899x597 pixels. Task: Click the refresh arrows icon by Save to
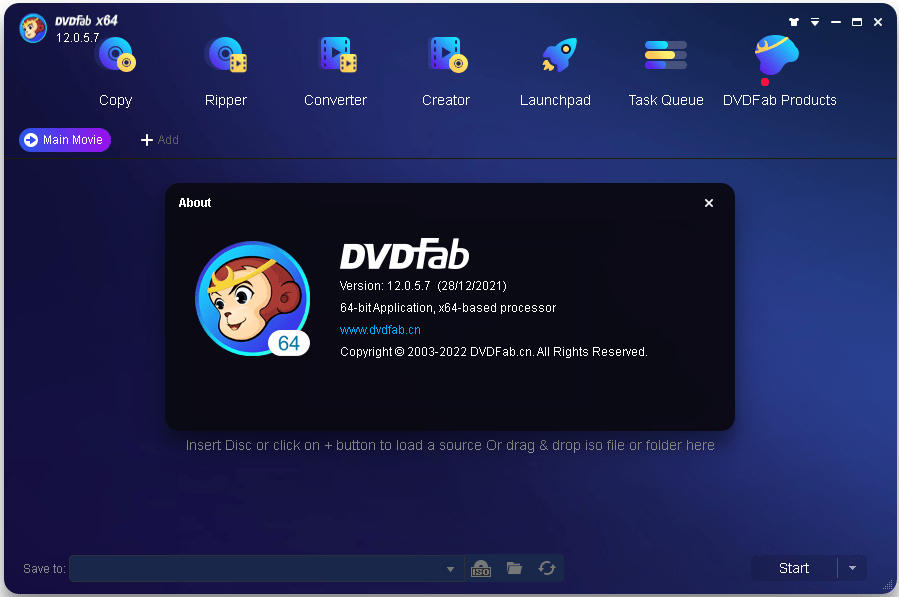tap(547, 568)
